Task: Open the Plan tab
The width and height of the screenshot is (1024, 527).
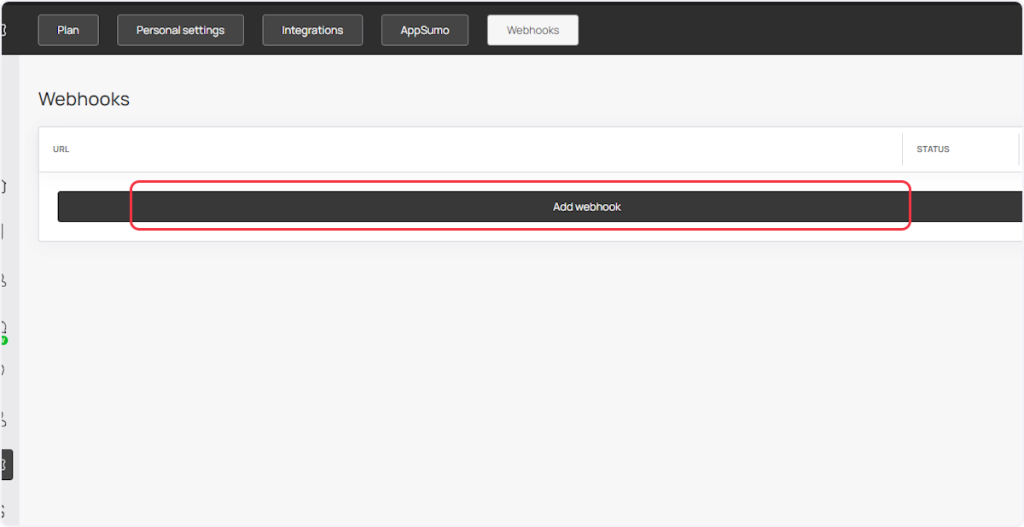Action: click(x=68, y=30)
